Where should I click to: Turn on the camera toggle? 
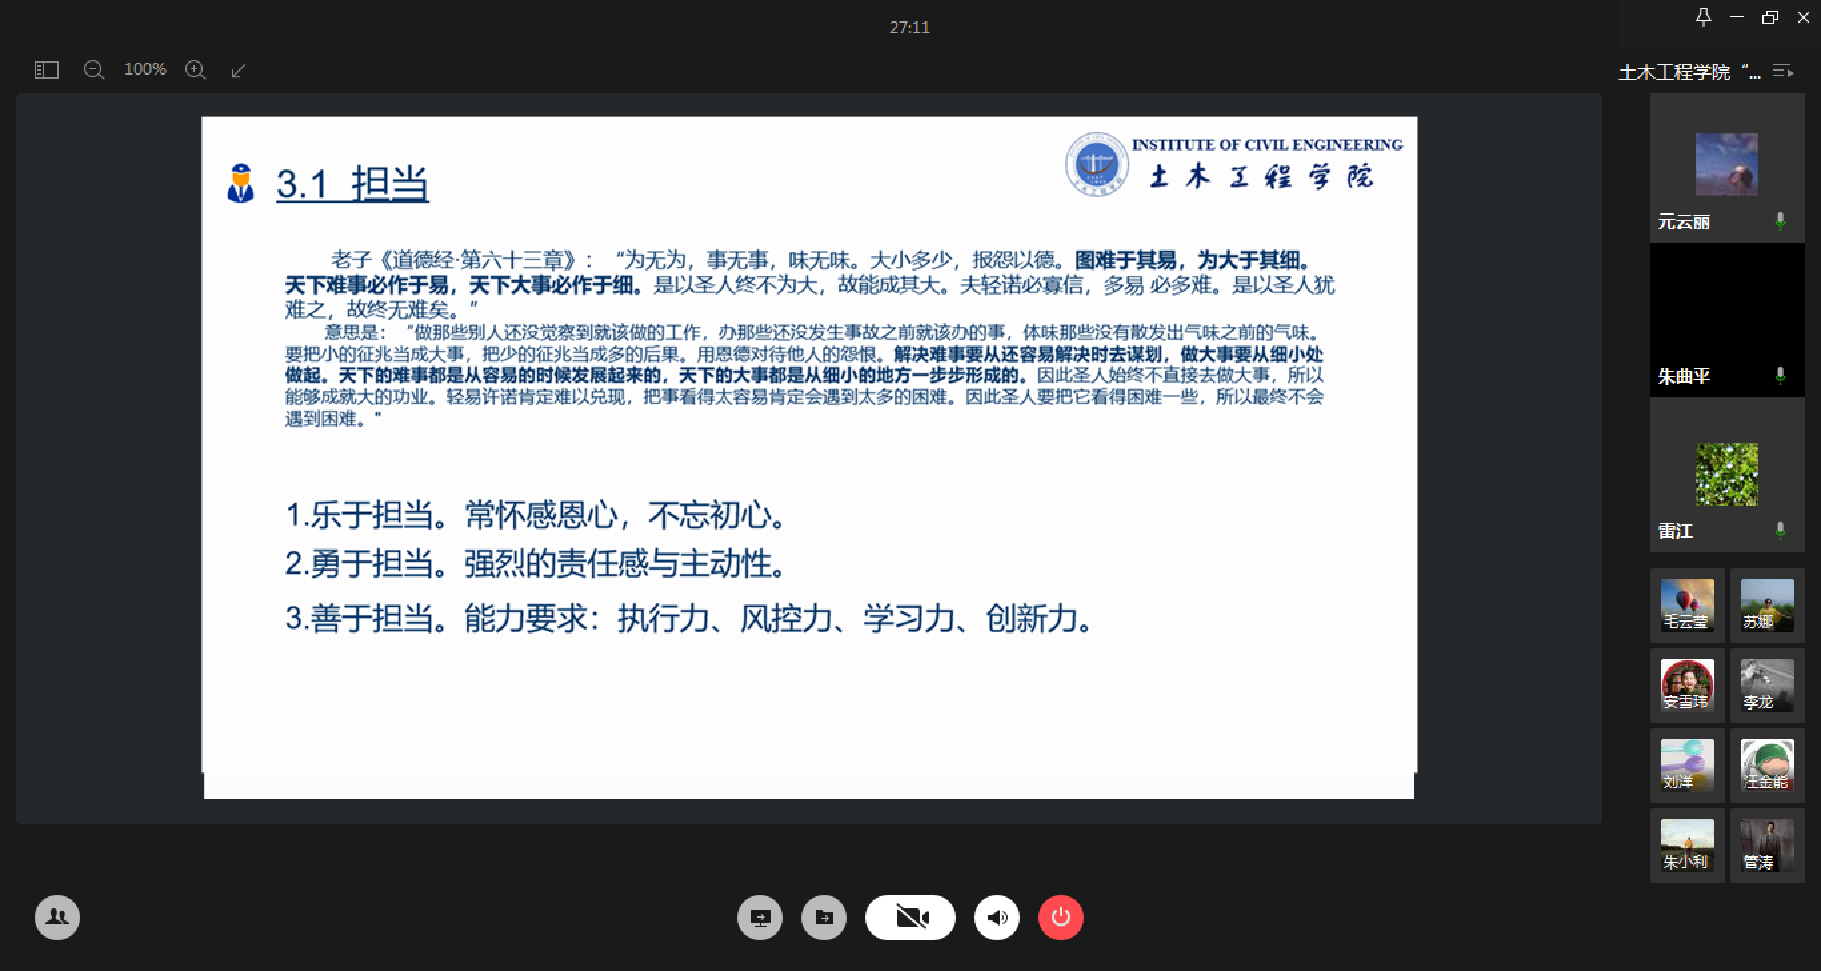[x=910, y=917]
